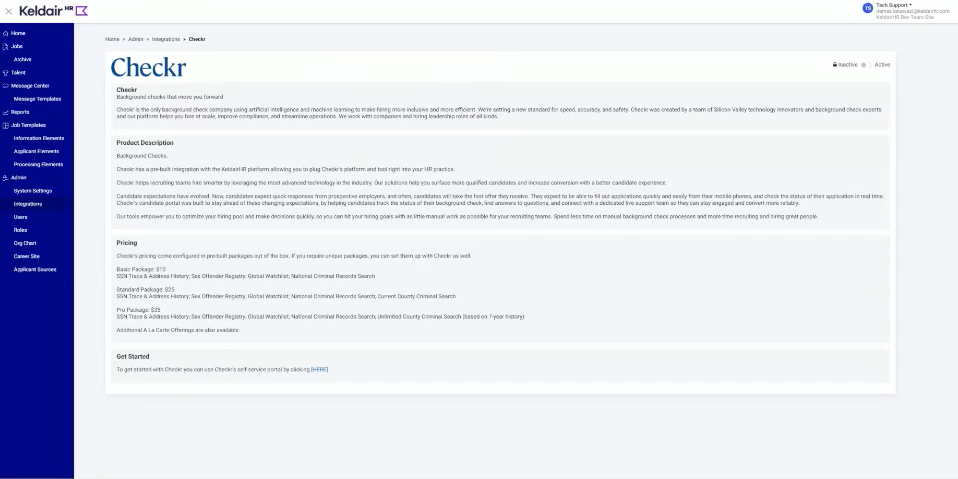Click the 'Background Checks.' line
Viewport: 958px width, 479px height.
click(x=142, y=156)
